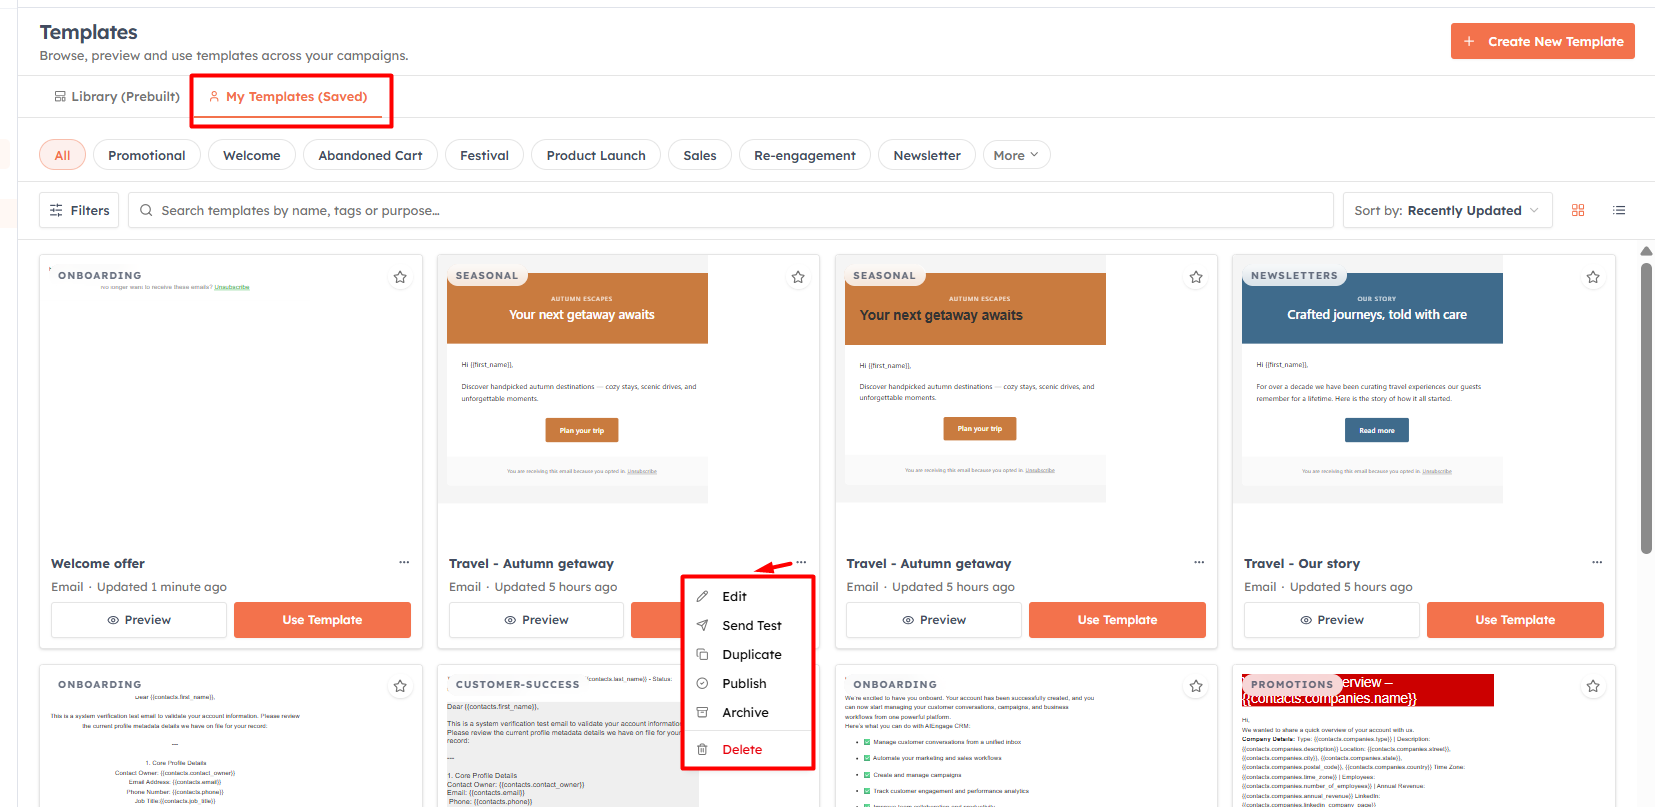
Task: Click the scrollbar up arrow
Action: pos(1646,251)
